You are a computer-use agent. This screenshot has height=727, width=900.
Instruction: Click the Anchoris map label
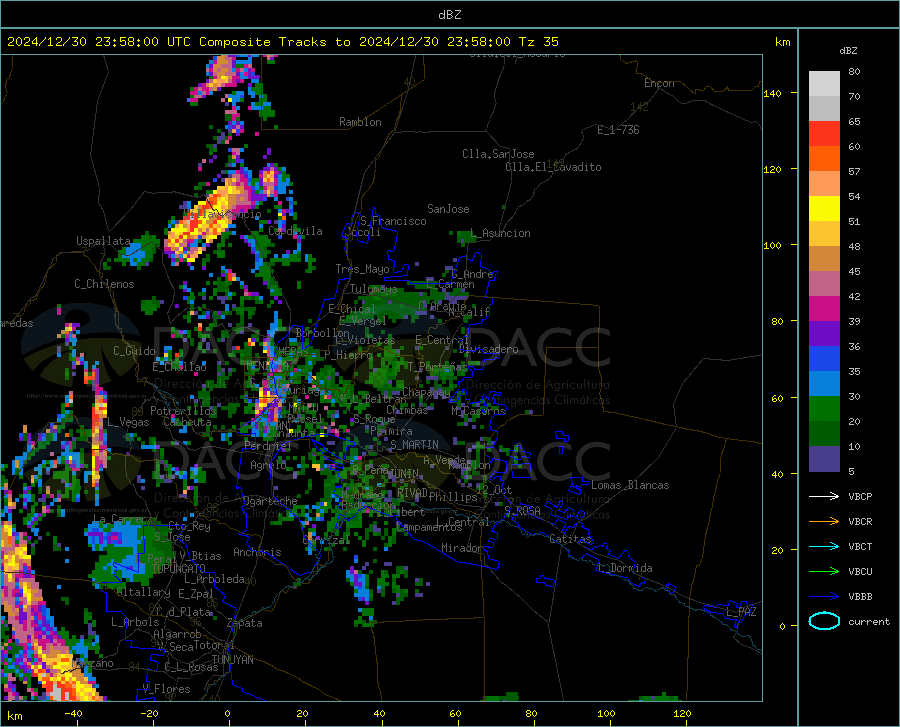(257, 552)
